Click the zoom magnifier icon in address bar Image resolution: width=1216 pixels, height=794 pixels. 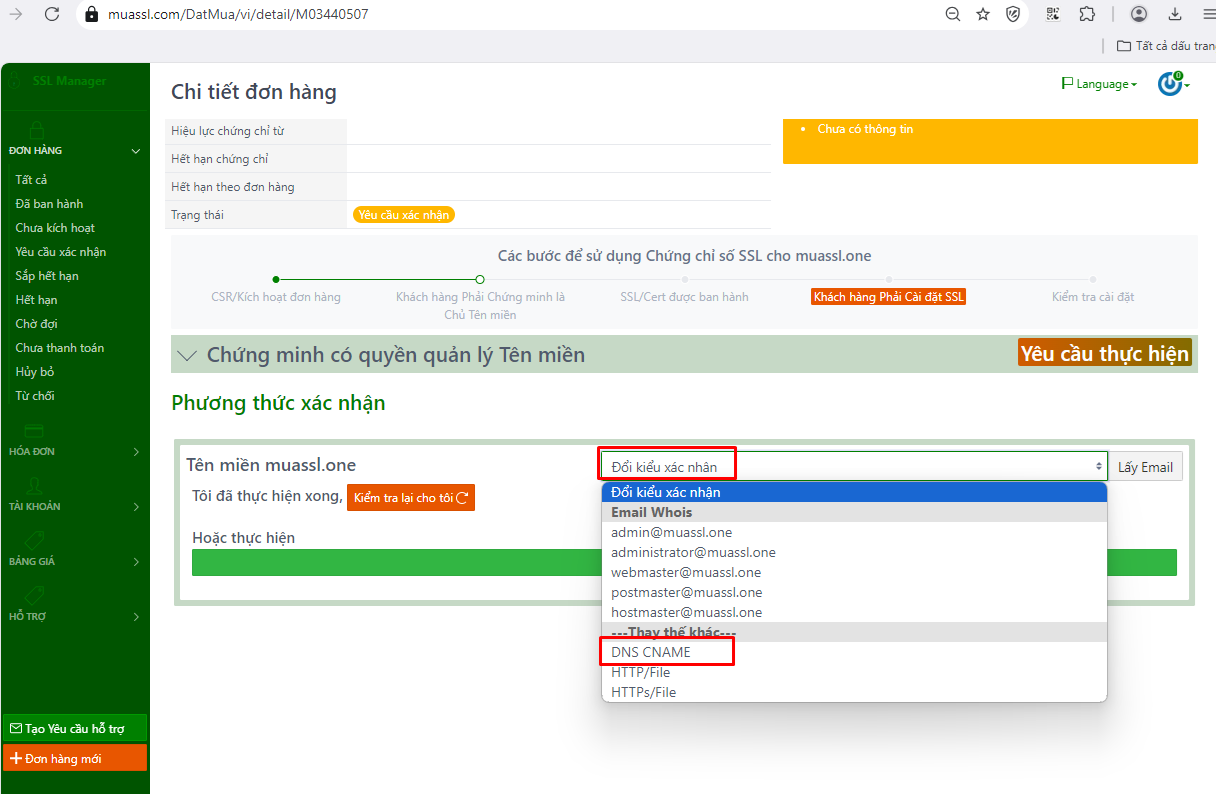[x=953, y=14]
